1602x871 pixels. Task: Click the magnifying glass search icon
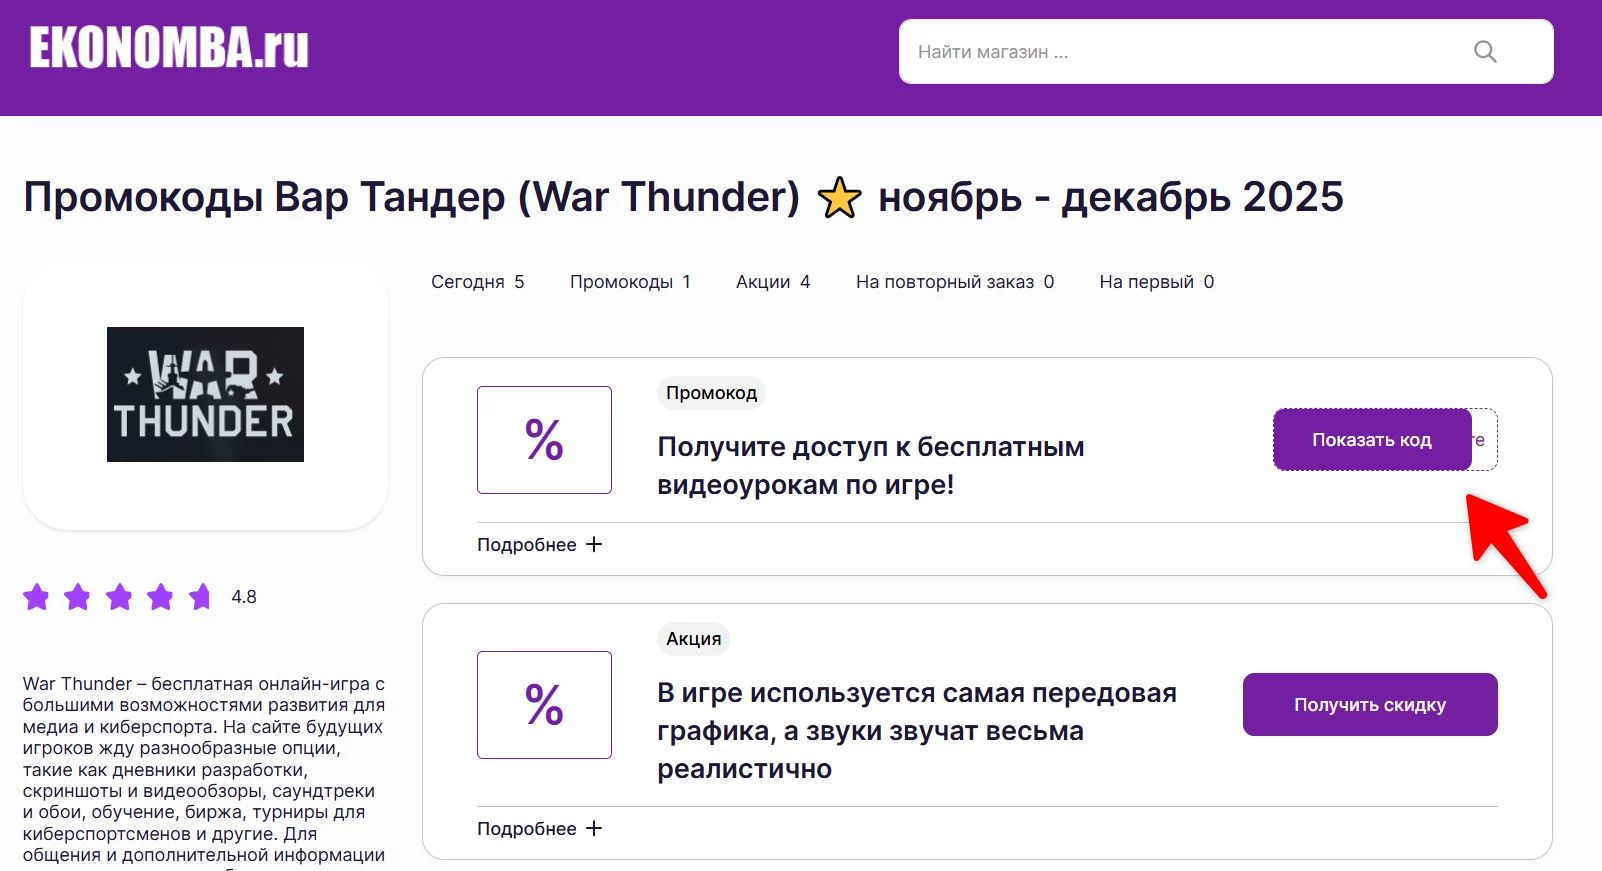[x=1485, y=52]
